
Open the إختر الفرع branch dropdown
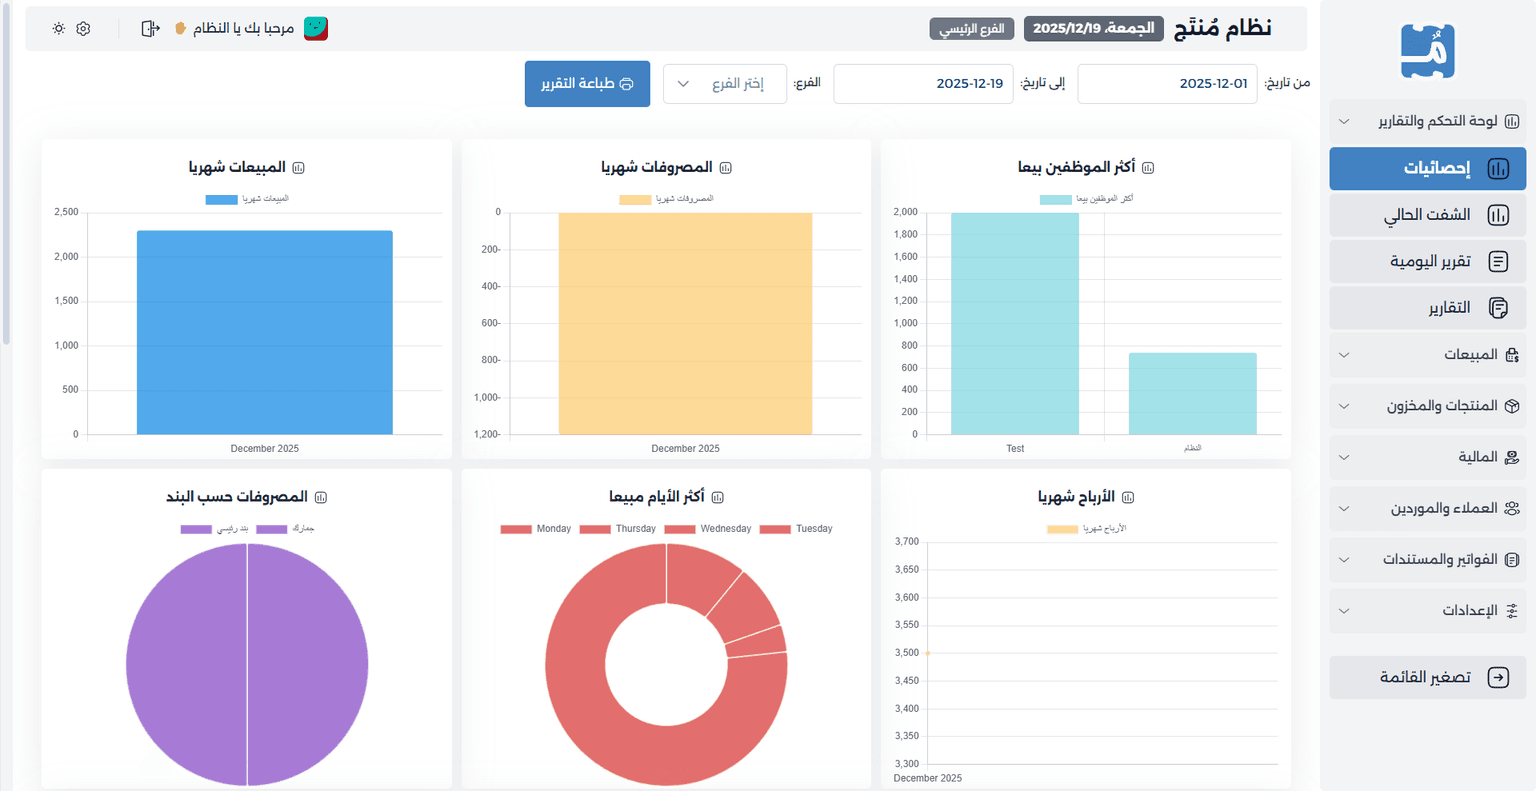pos(724,84)
